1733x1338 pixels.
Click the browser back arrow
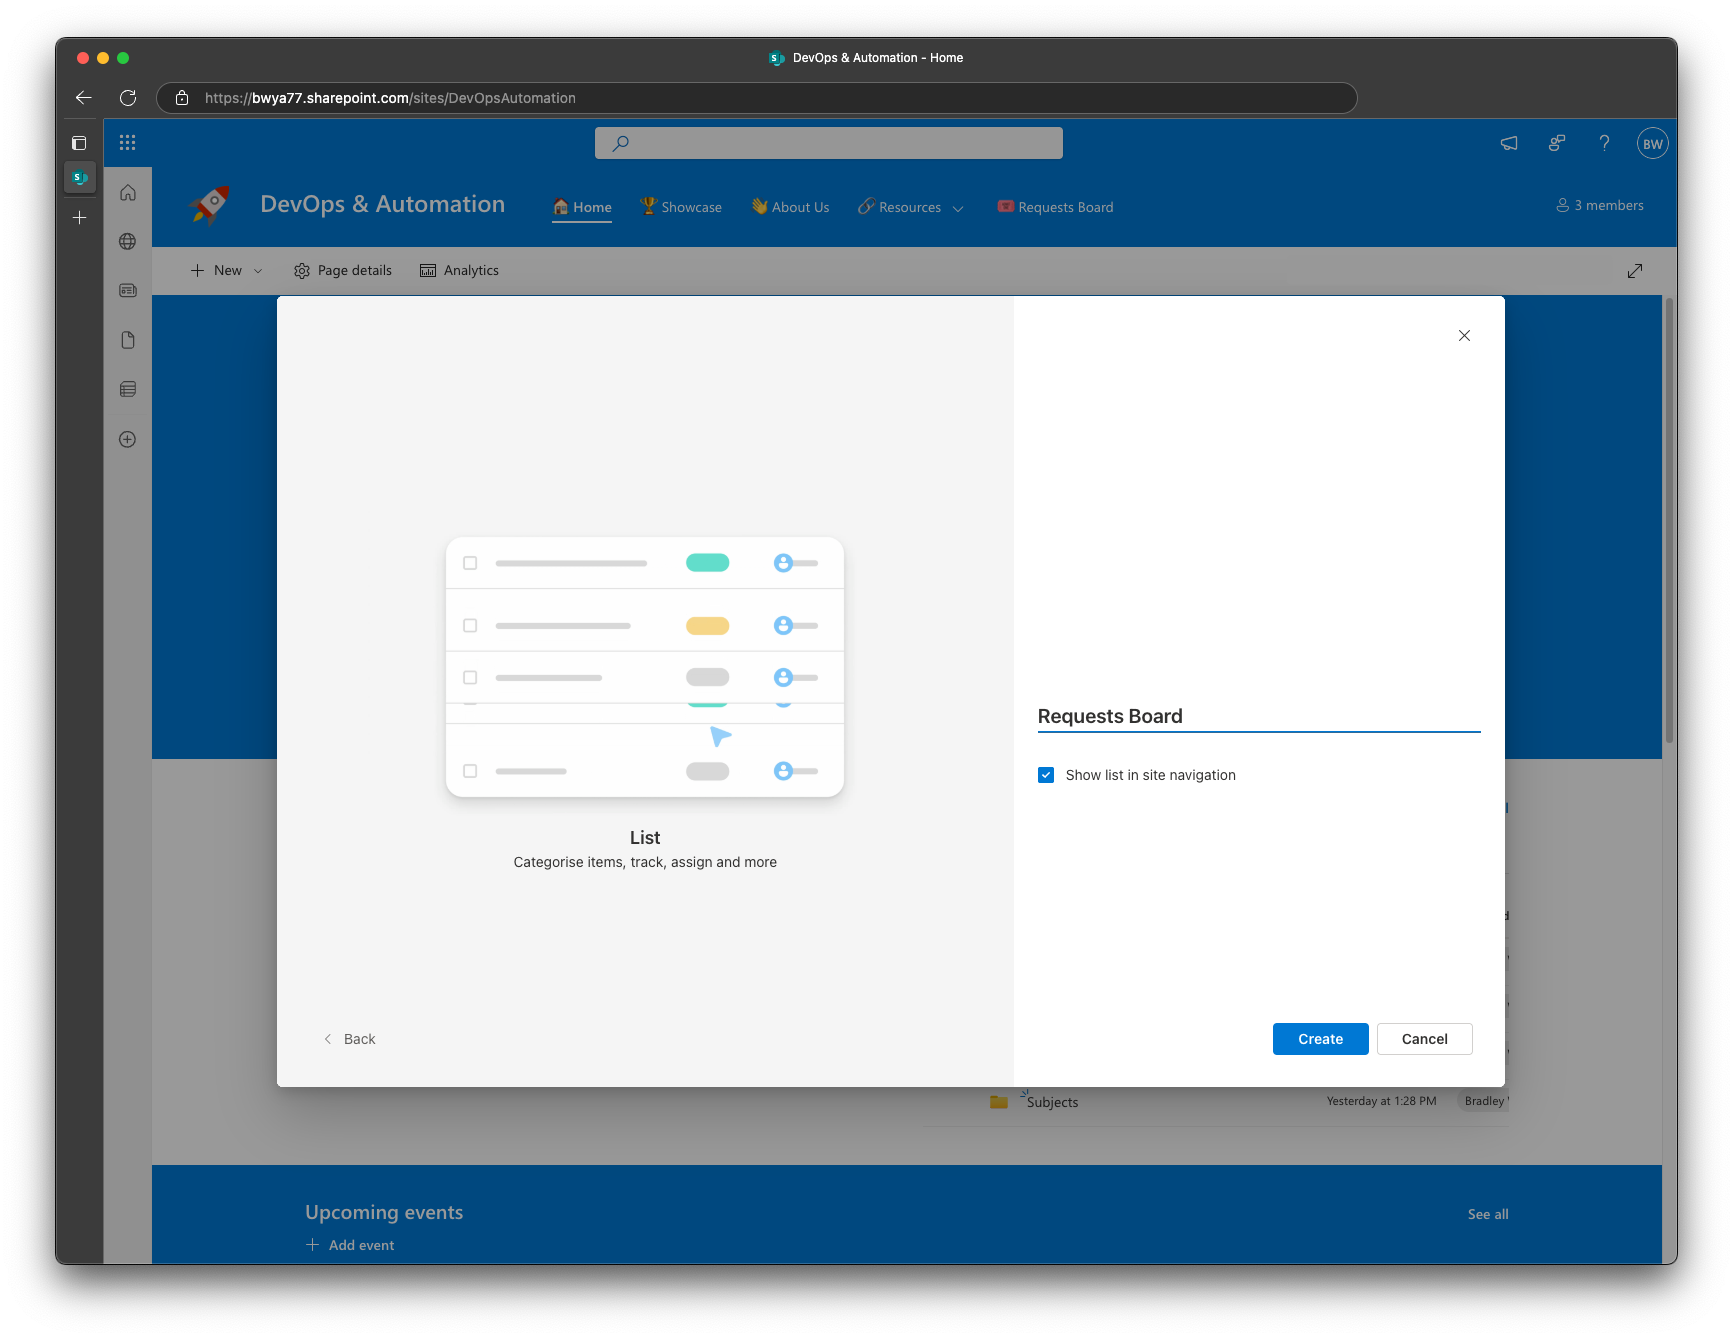click(x=84, y=98)
